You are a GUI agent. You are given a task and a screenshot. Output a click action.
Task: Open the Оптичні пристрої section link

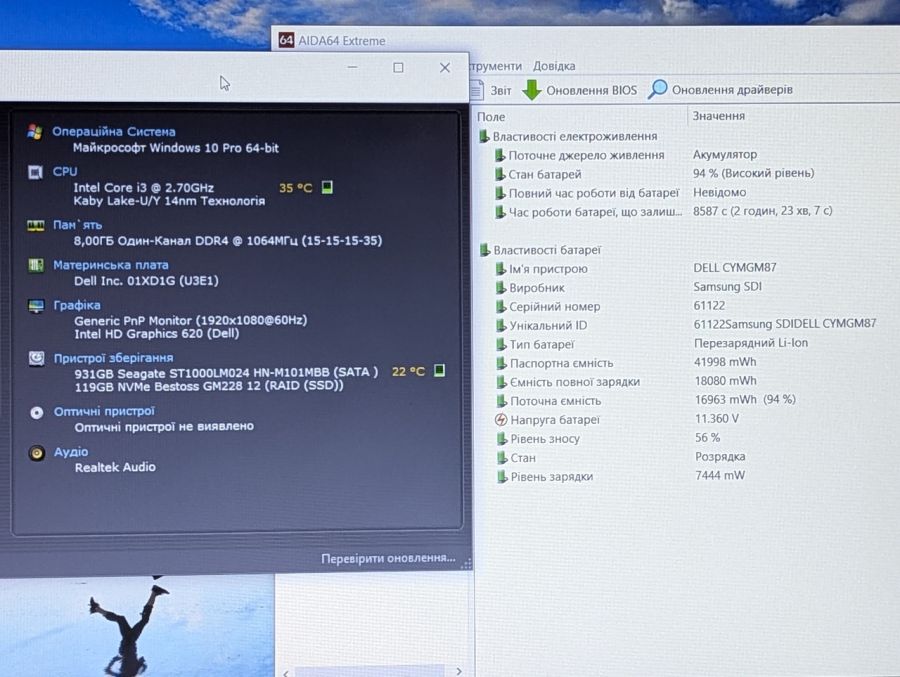pos(104,411)
